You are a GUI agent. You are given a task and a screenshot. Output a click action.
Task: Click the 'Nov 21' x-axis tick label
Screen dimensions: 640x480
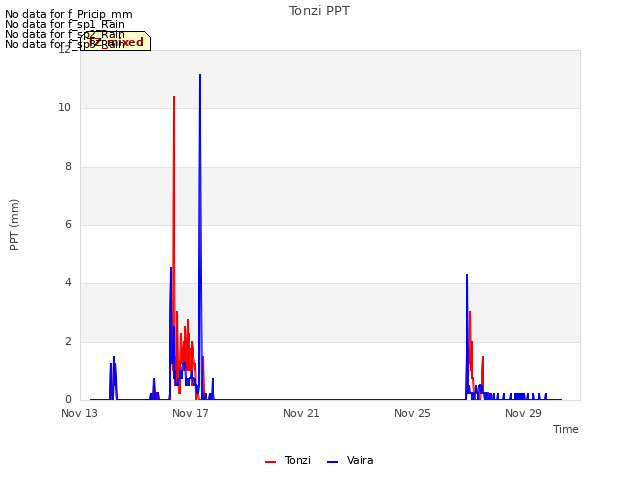[301, 413]
